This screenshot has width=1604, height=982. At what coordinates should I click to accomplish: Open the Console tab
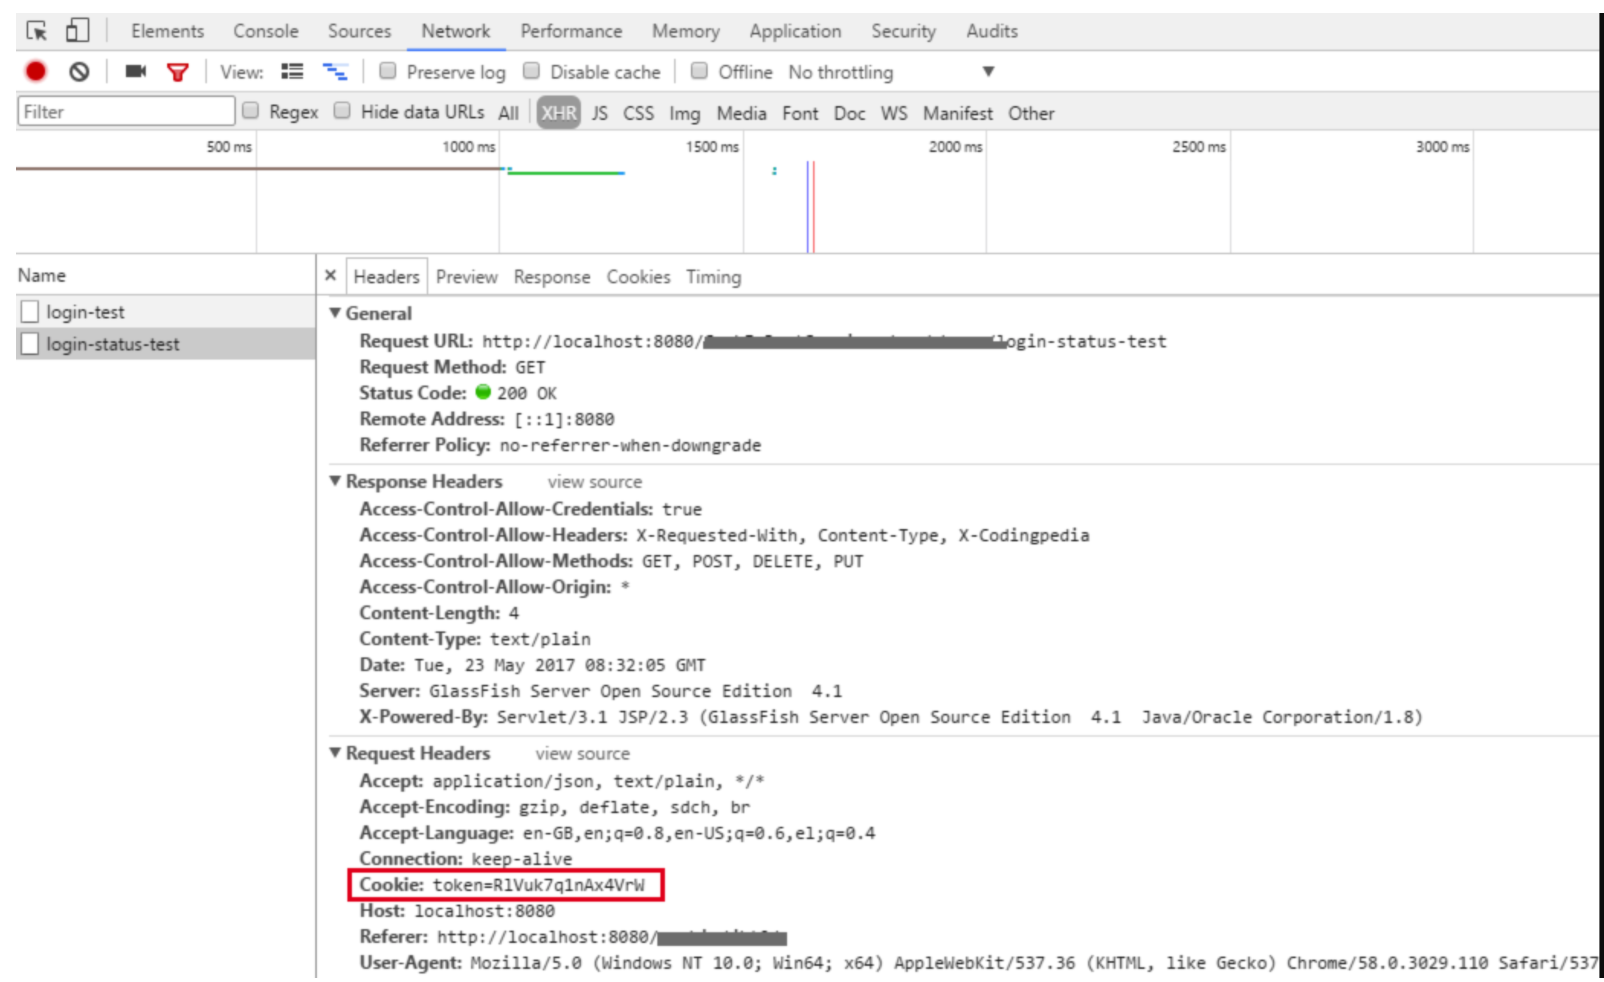(266, 31)
